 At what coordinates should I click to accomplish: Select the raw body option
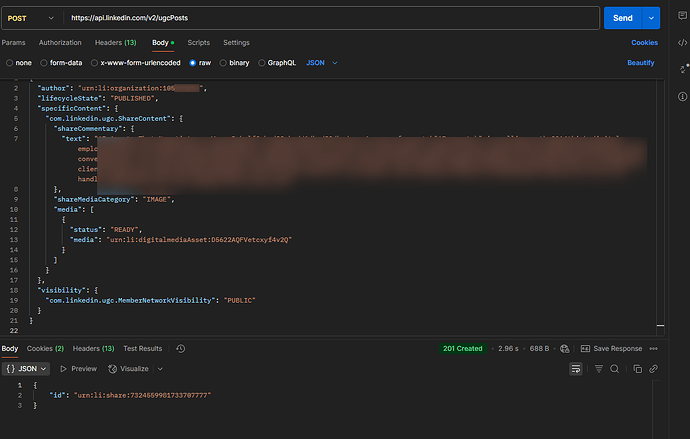pyautogui.click(x=200, y=63)
